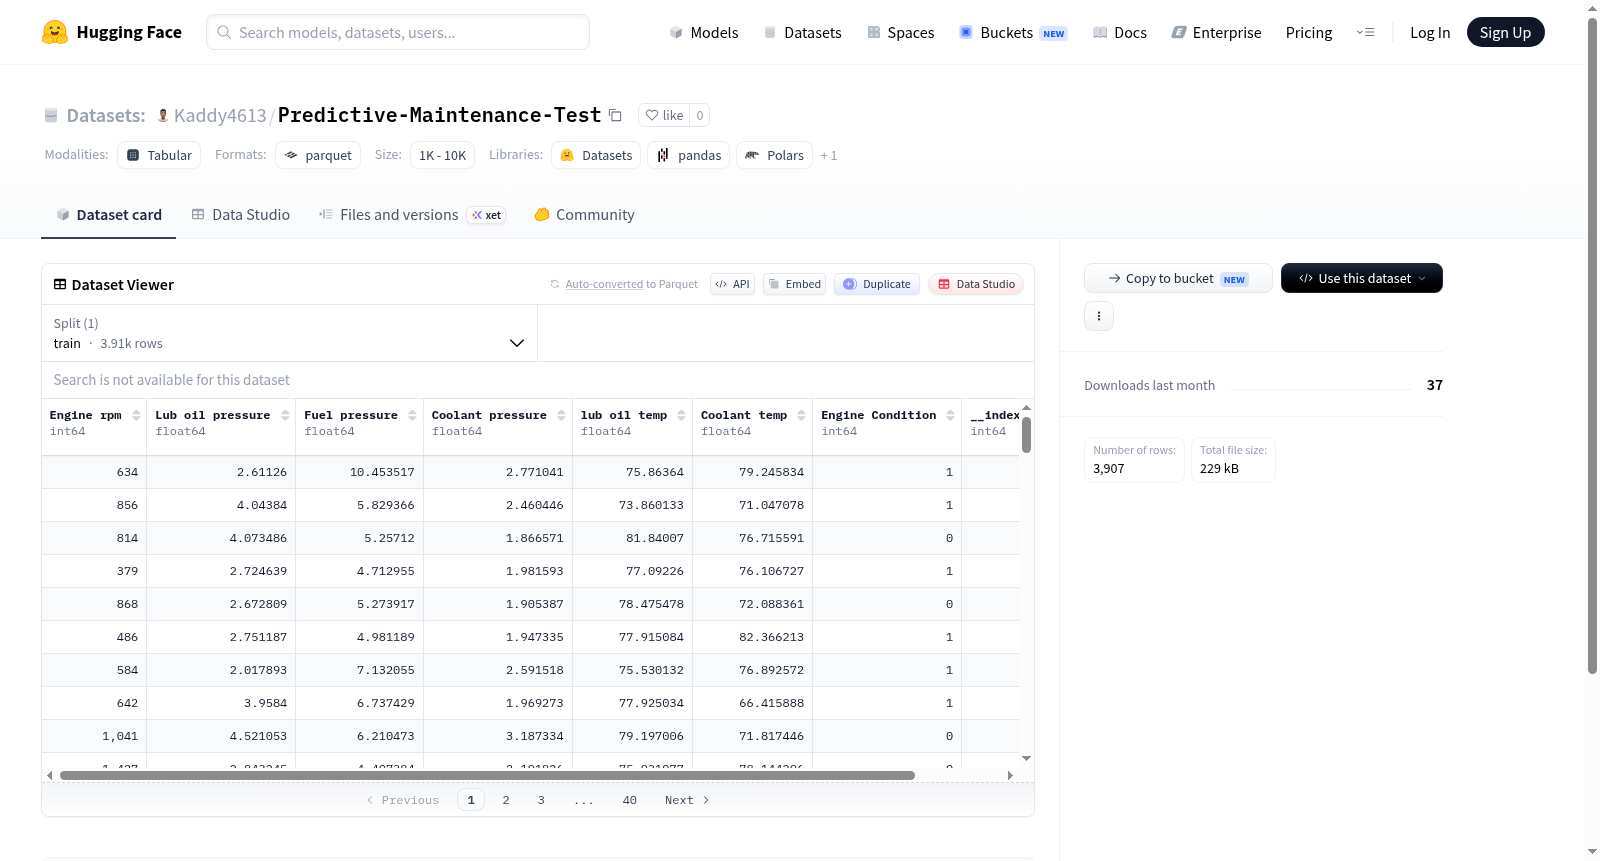Open the Enterprise menu

[1217, 32]
